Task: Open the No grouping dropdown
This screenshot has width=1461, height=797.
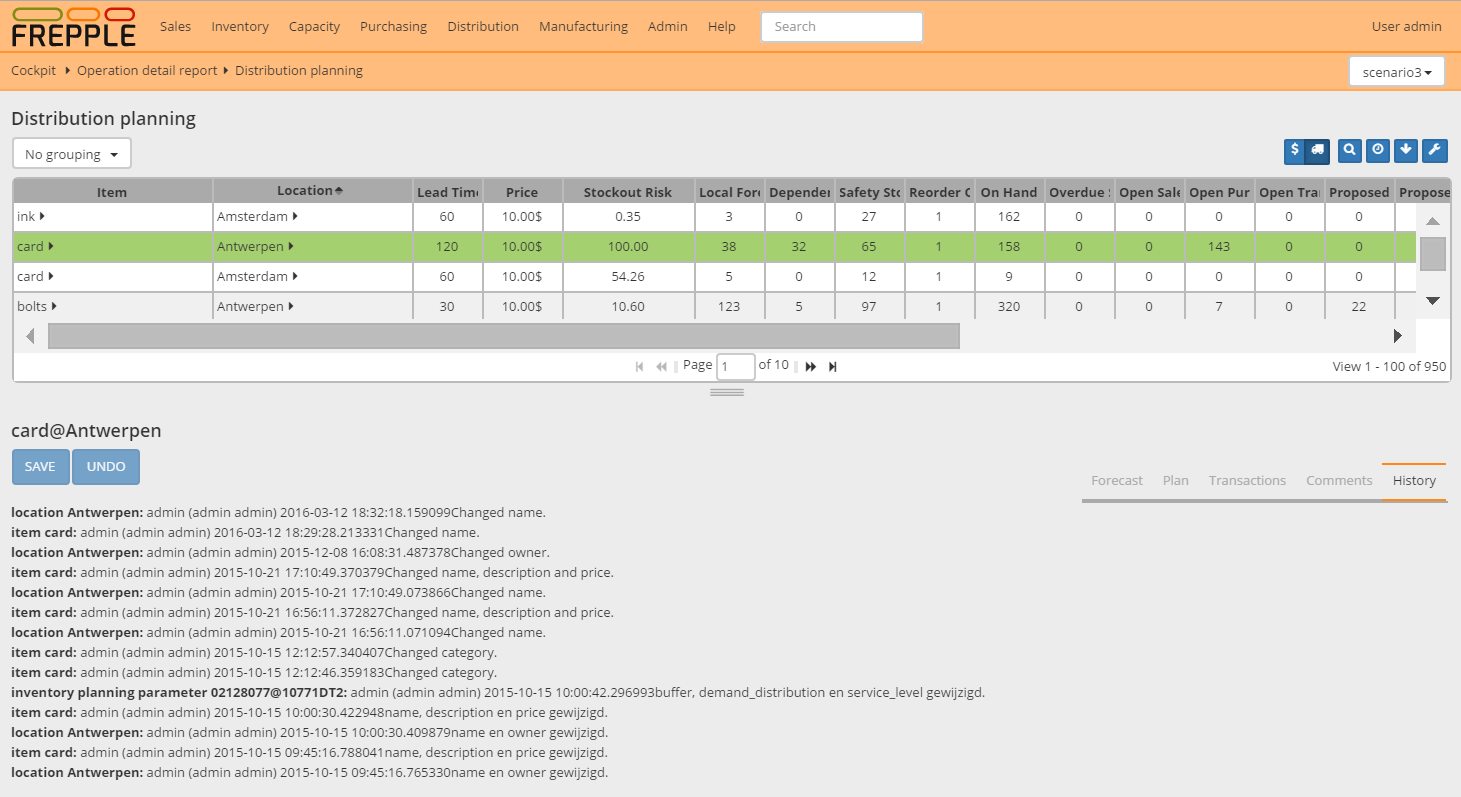Action: point(72,154)
